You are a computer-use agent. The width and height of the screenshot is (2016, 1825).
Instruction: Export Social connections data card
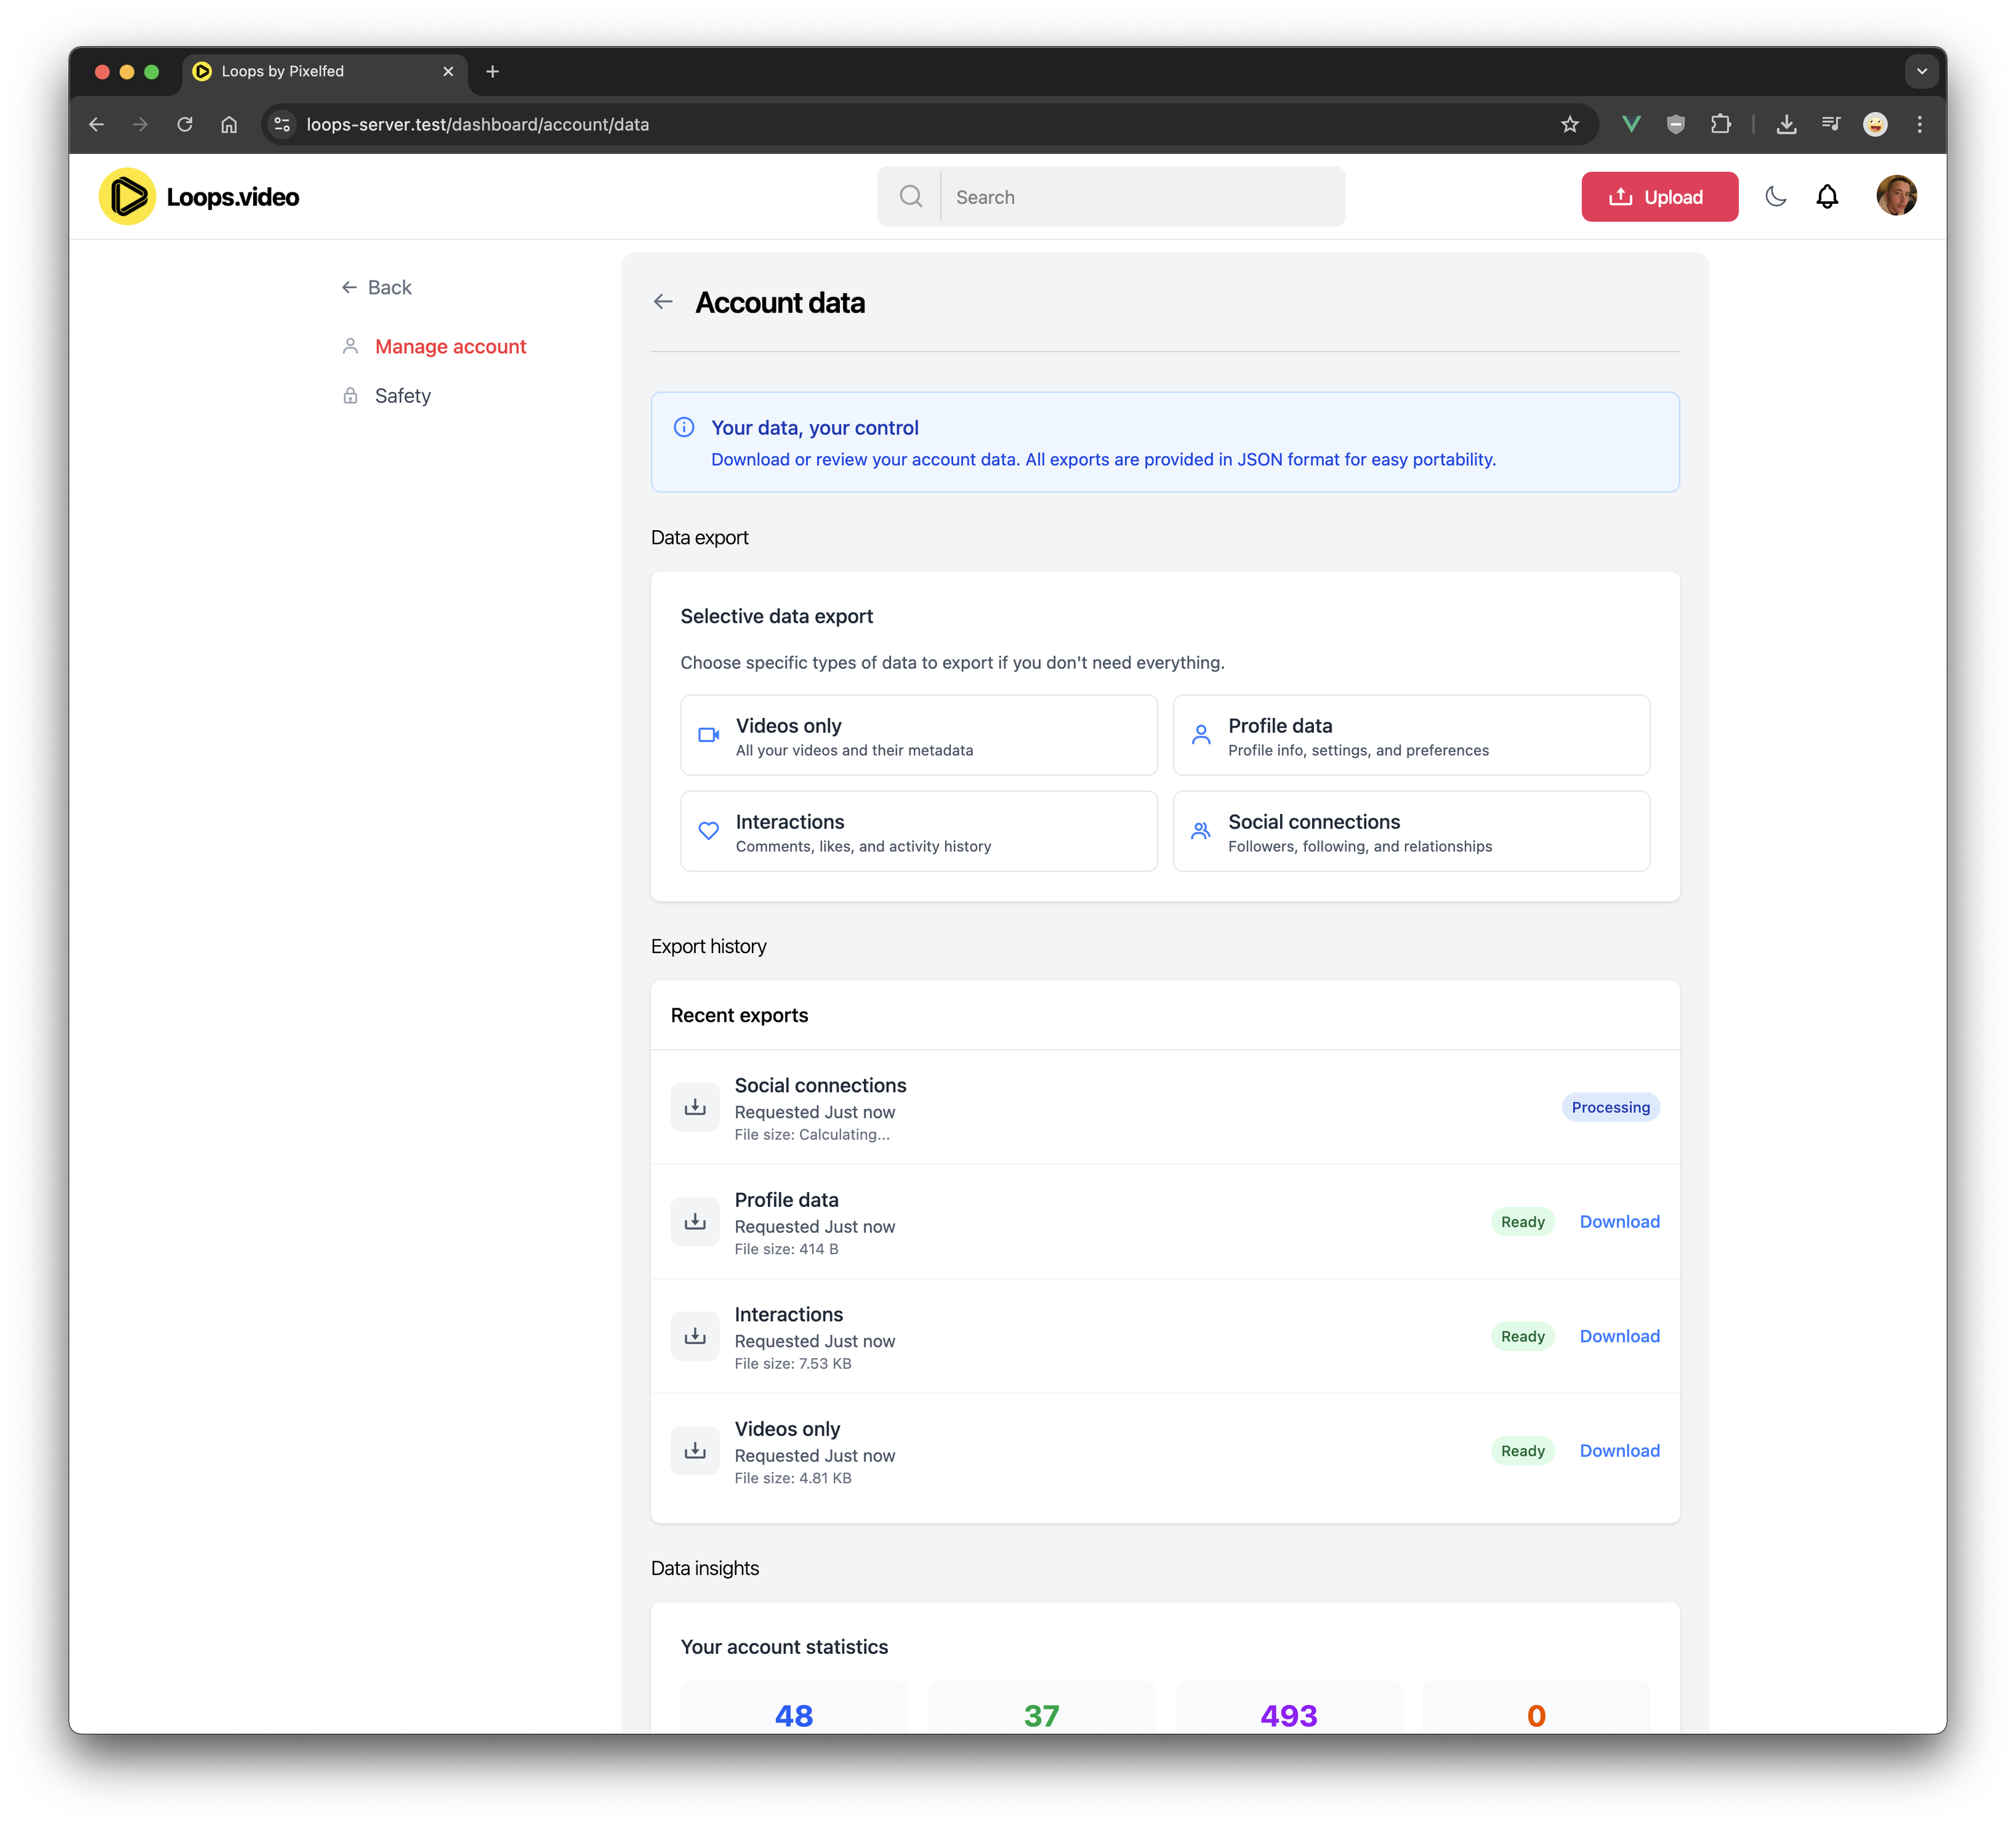tap(1410, 832)
